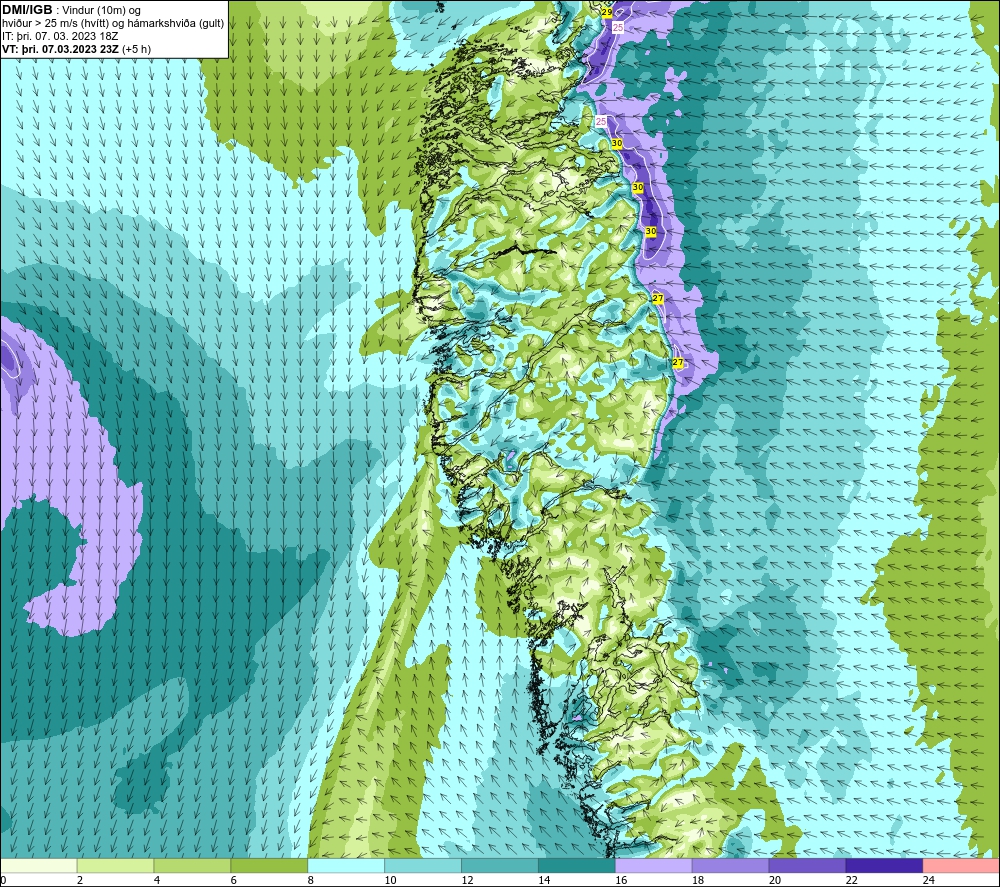Select the '12' legend scale number

(467, 880)
